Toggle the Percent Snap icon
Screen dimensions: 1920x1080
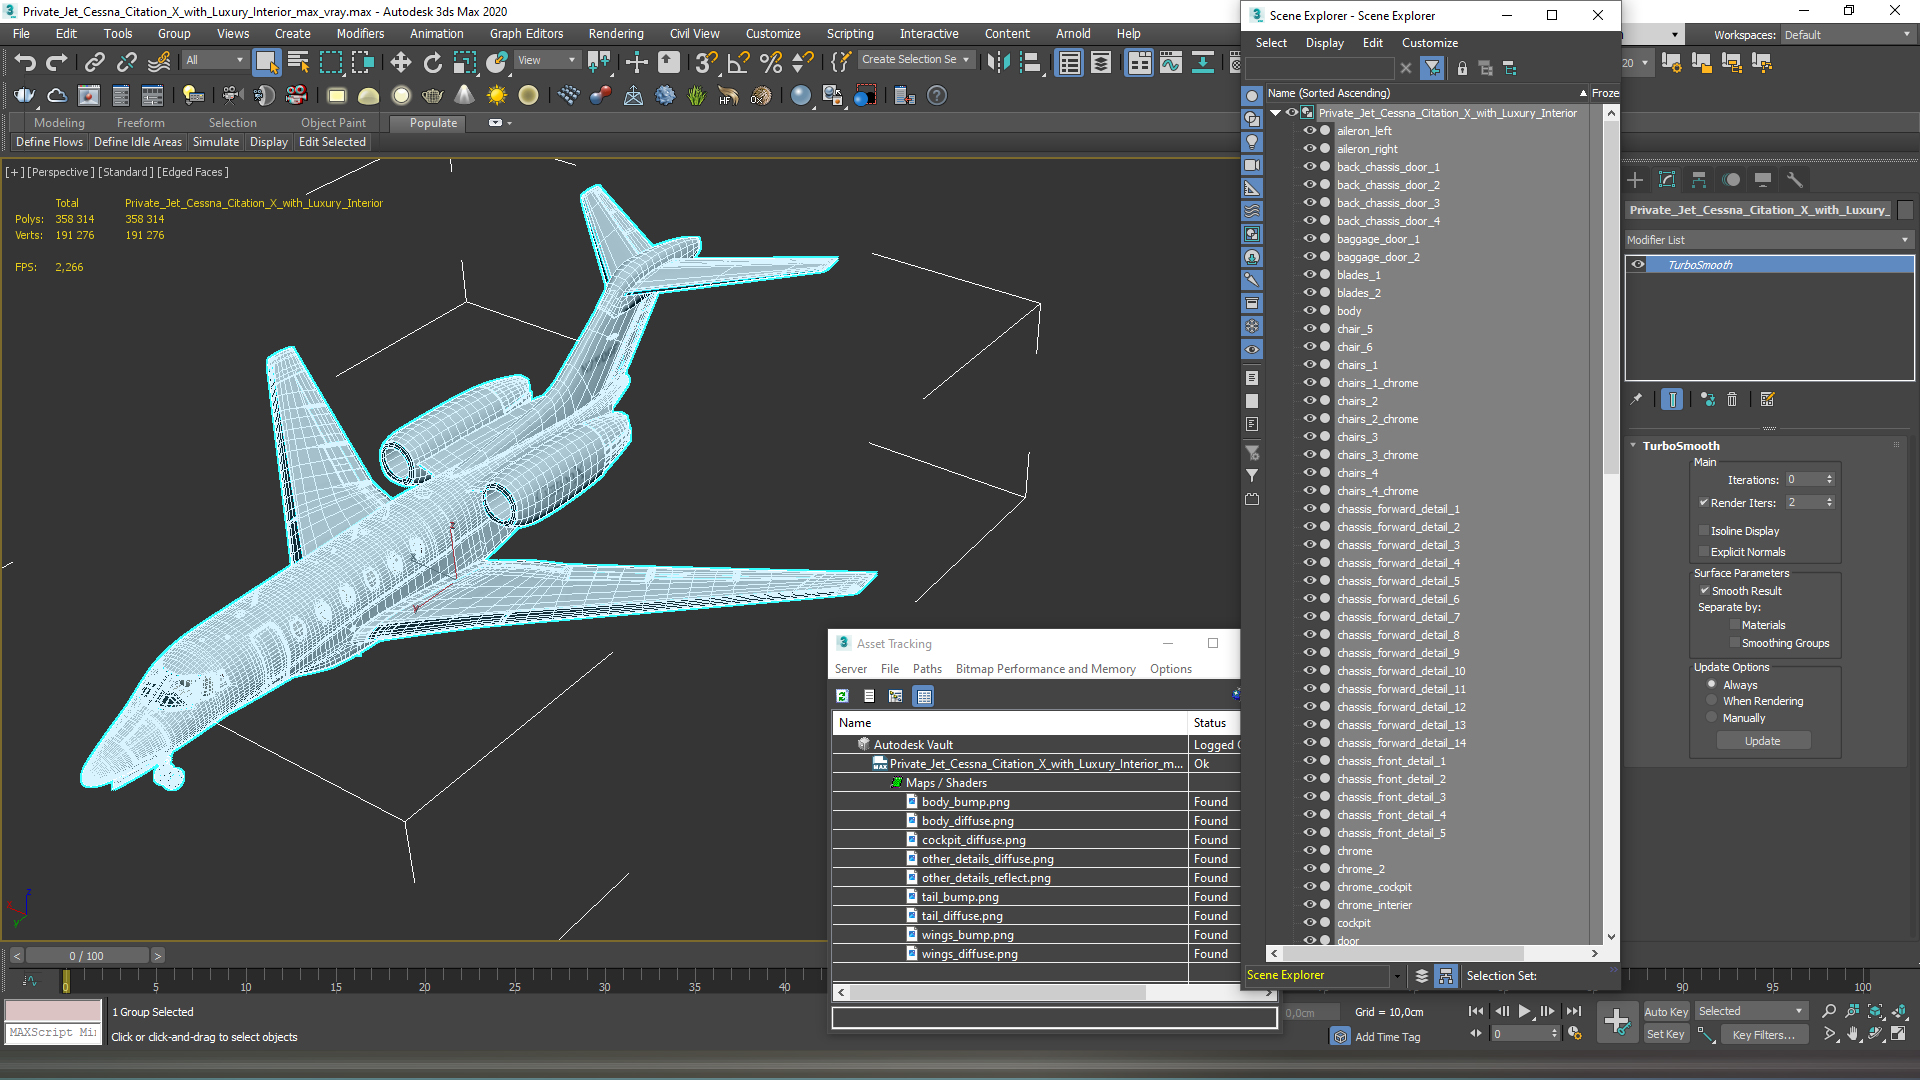click(770, 62)
